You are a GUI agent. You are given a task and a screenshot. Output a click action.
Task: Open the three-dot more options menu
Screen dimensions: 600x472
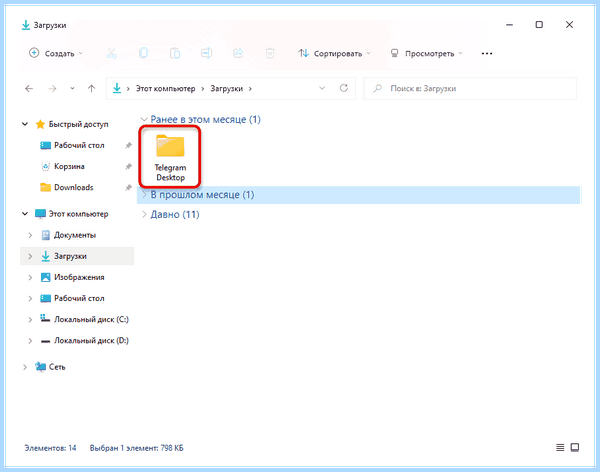pyautogui.click(x=487, y=53)
